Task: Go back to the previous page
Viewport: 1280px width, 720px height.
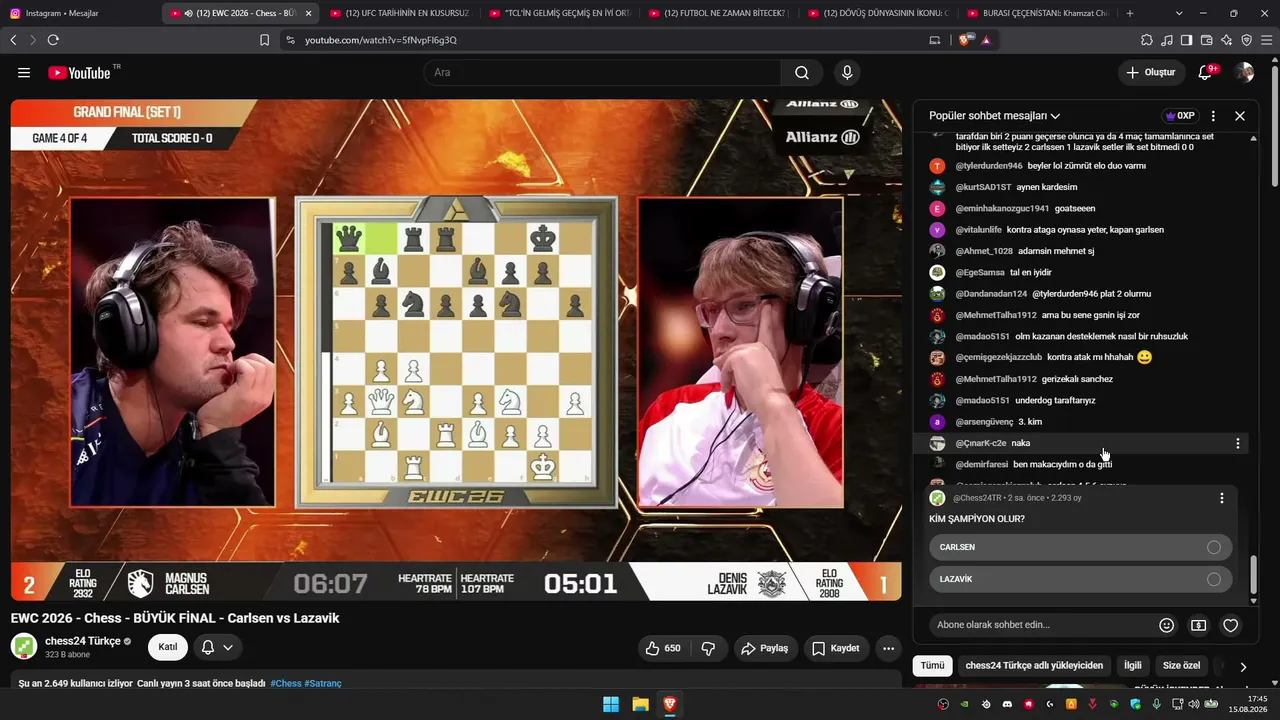Action: tap(13, 40)
